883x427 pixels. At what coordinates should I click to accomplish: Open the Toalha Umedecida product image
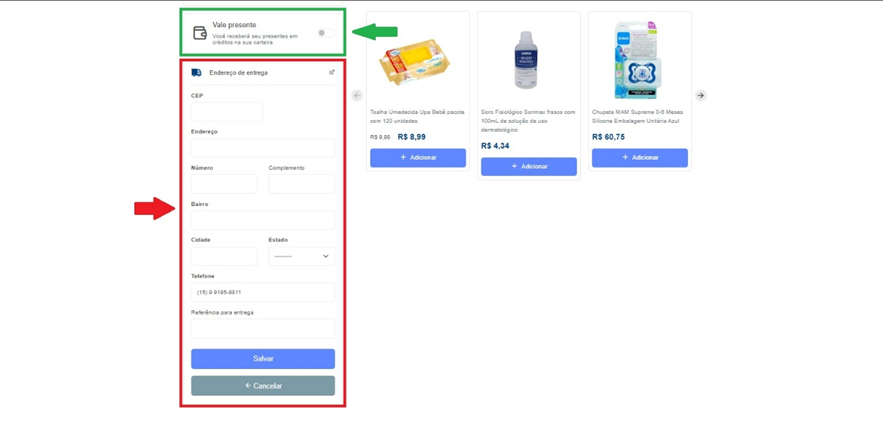[416, 62]
